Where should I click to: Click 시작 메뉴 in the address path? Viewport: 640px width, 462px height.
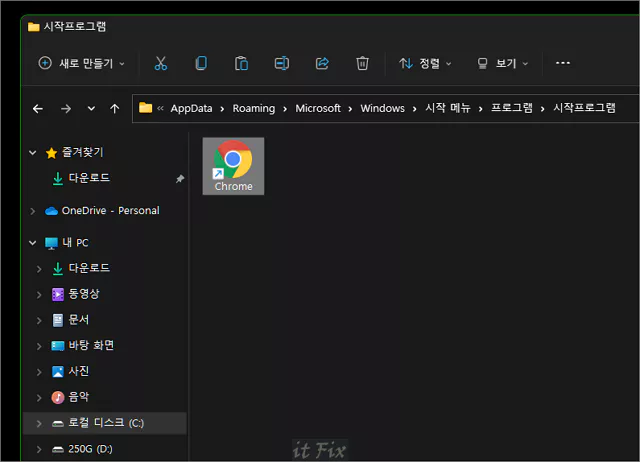click(x=448, y=108)
